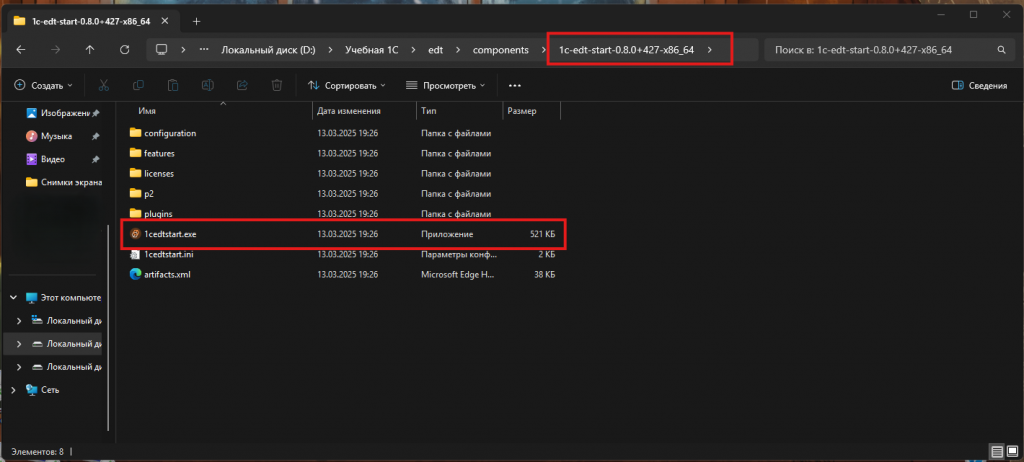The width and height of the screenshot is (1024, 462).
Task: Select Этот компьютер in navigation pane
Action: (x=63, y=297)
